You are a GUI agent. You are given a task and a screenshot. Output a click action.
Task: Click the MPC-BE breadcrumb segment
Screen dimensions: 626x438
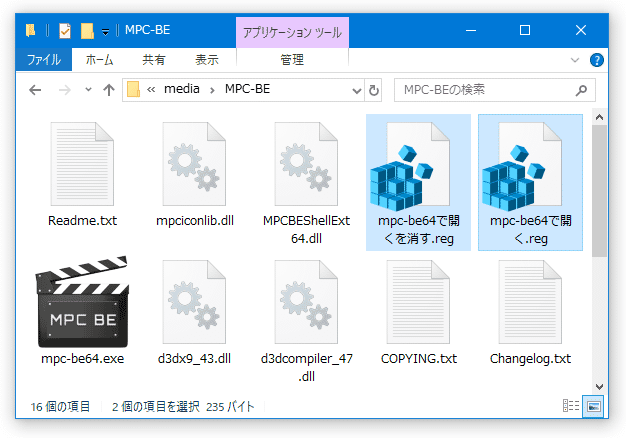[x=248, y=89]
